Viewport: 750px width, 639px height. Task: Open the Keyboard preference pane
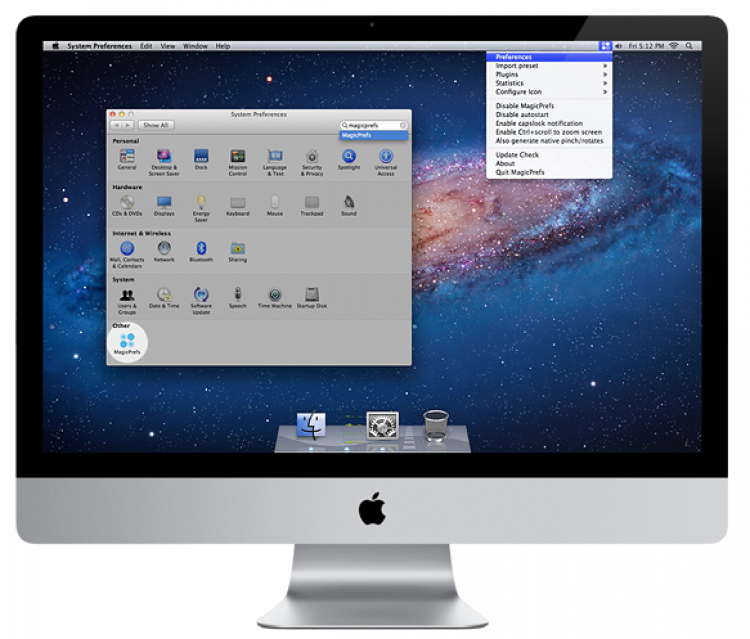click(238, 206)
